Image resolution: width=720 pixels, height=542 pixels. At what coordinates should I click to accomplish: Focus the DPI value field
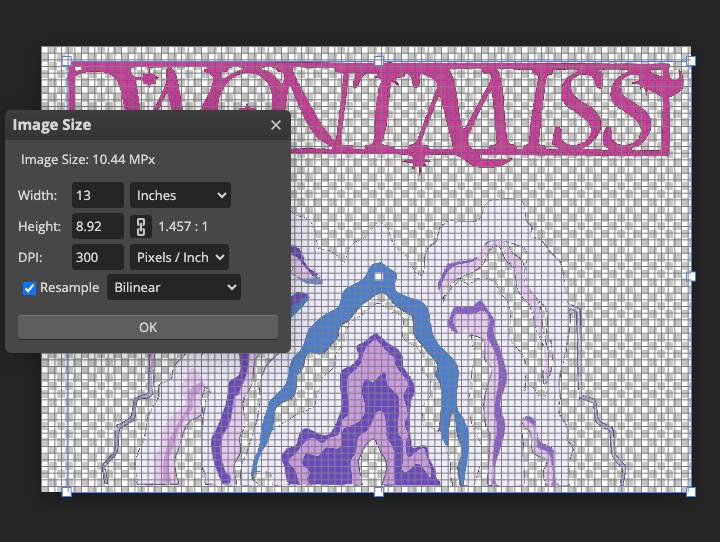97,257
